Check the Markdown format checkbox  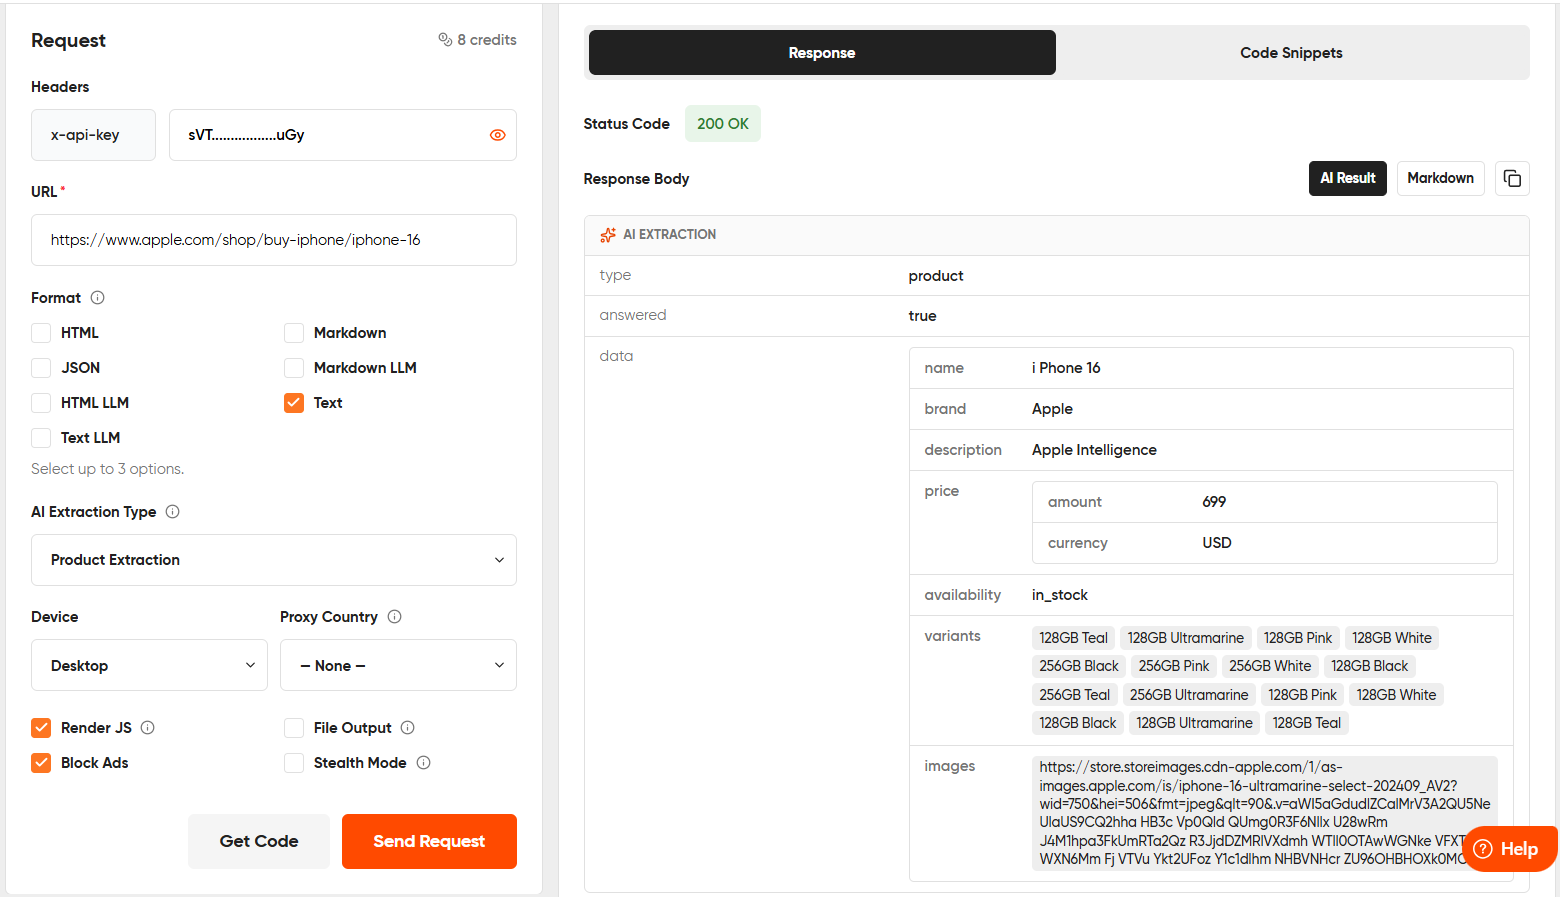click(294, 333)
